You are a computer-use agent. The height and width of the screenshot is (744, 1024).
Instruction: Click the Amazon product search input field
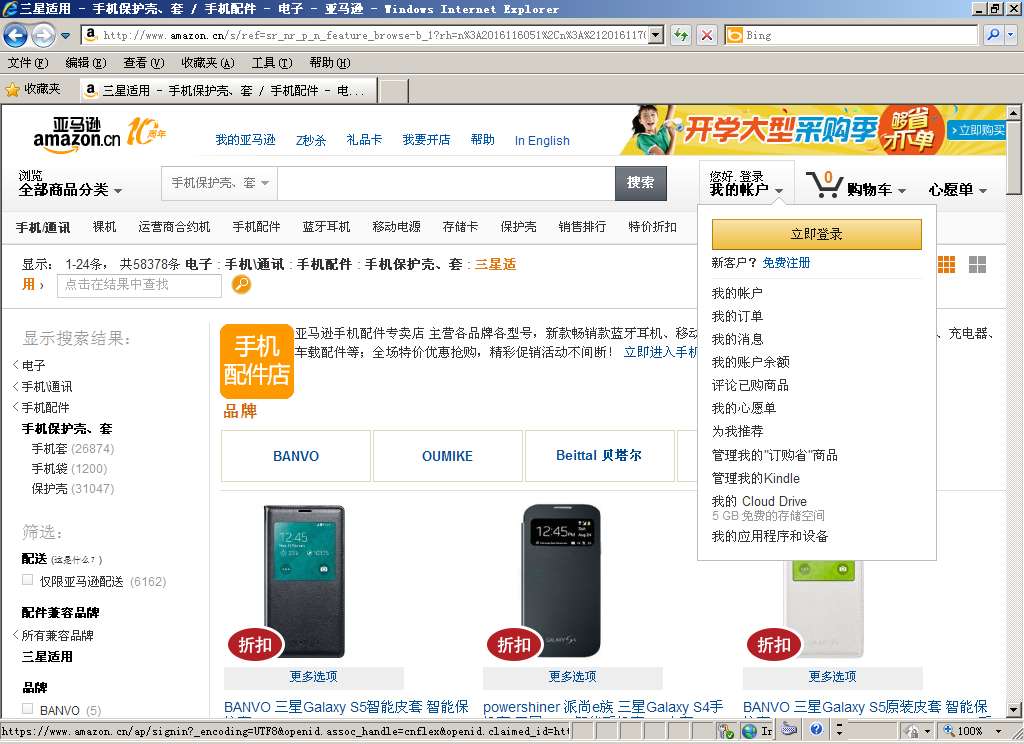(x=446, y=183)
